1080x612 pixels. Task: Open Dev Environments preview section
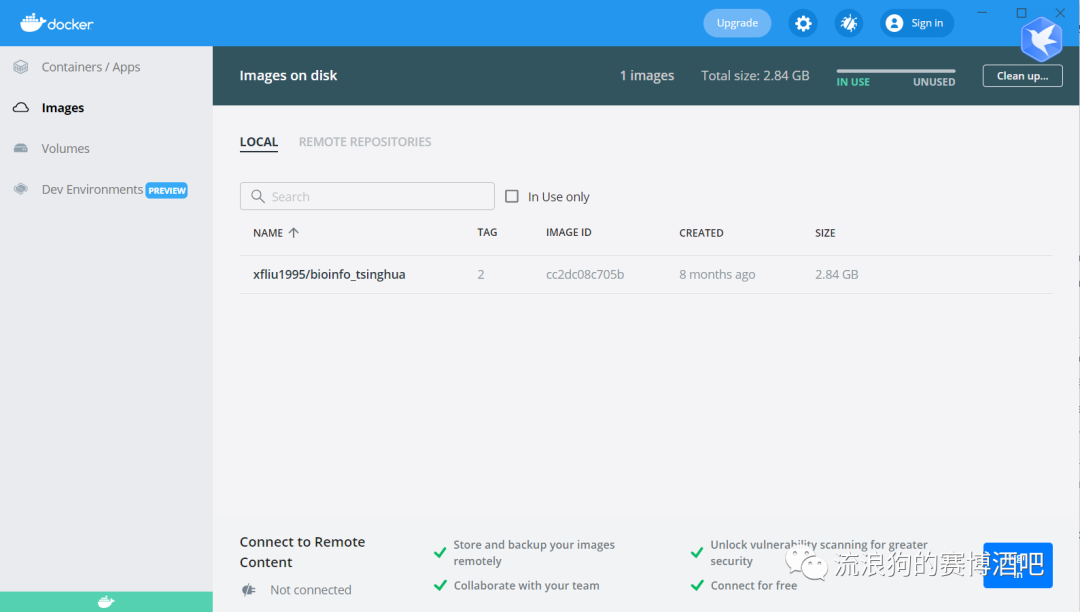92,189
